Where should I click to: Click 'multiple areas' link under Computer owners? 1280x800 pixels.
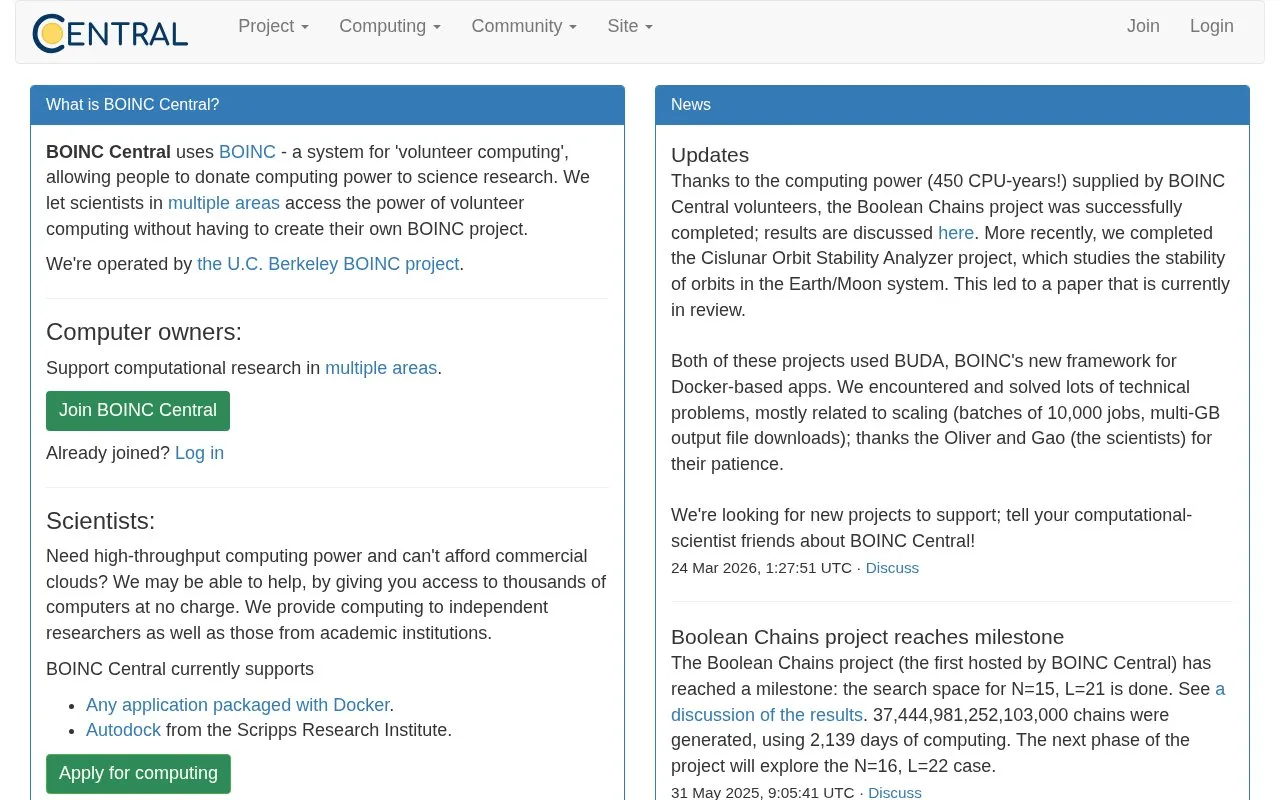[x=381, y=368]
